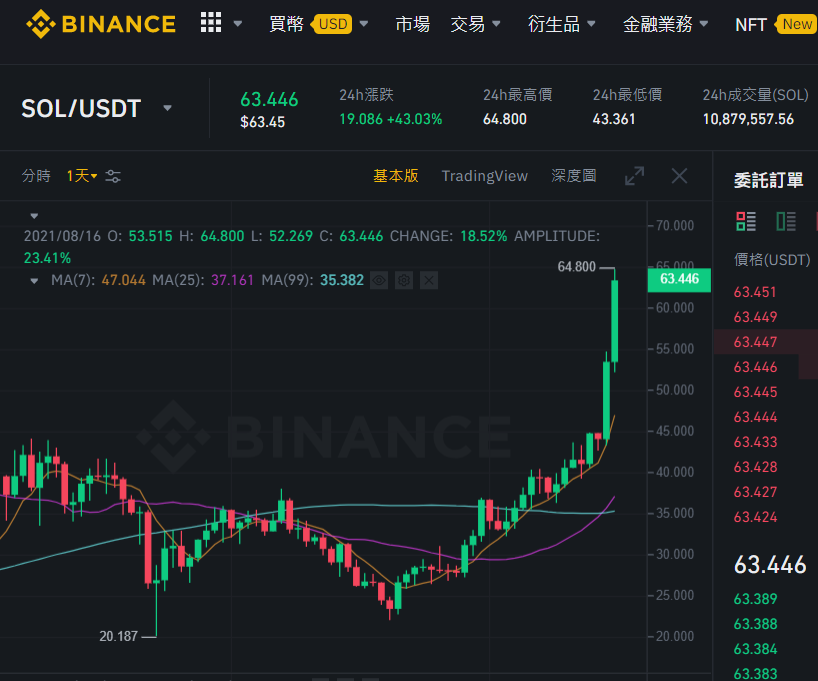The image size is (818, 681).
Task: Open the apps grid menu icon
Action: tap(211, 23)
